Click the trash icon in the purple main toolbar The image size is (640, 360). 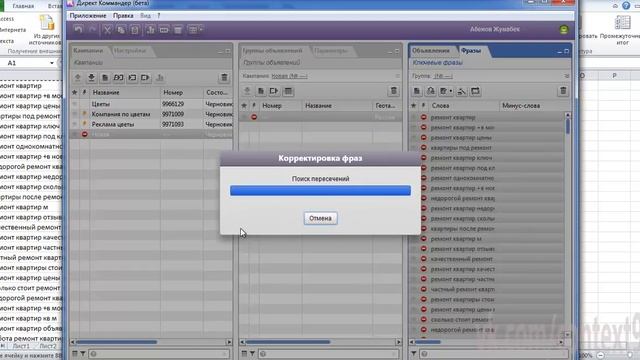178,30
